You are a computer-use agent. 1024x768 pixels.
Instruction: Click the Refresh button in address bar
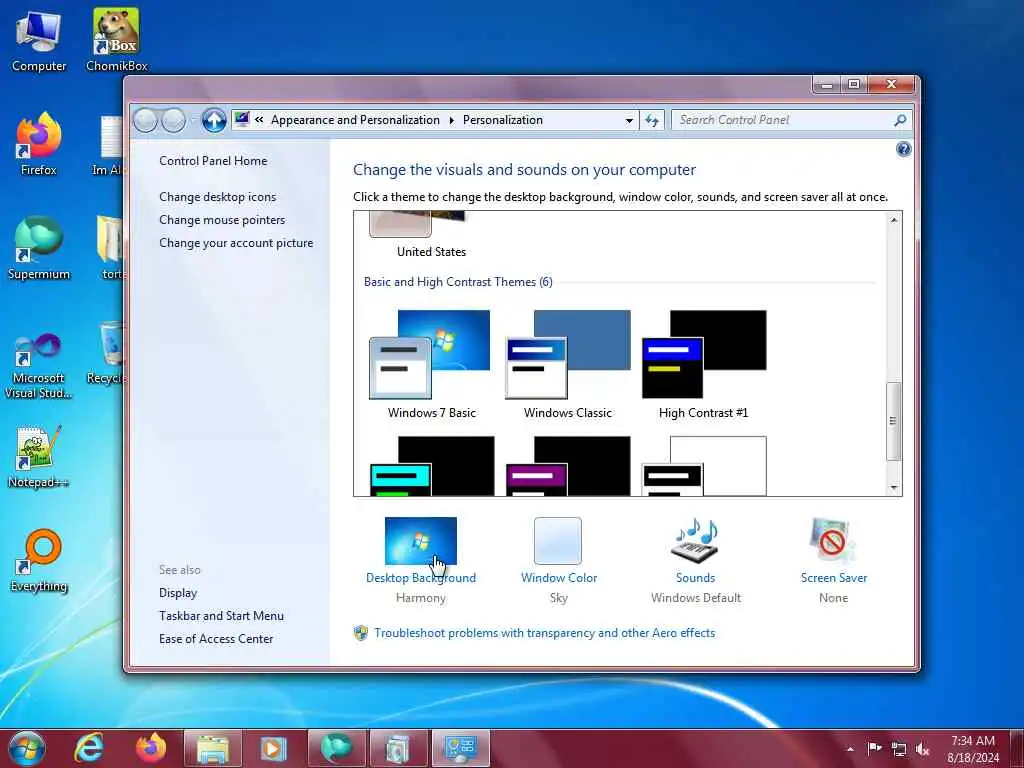[652, 120]
